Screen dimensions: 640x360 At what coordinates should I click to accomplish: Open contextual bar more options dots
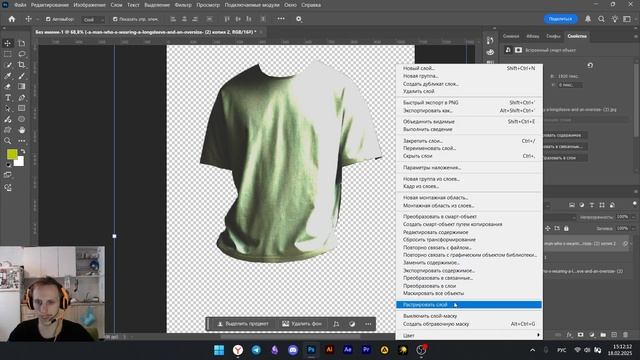click(x=368, y=324)
